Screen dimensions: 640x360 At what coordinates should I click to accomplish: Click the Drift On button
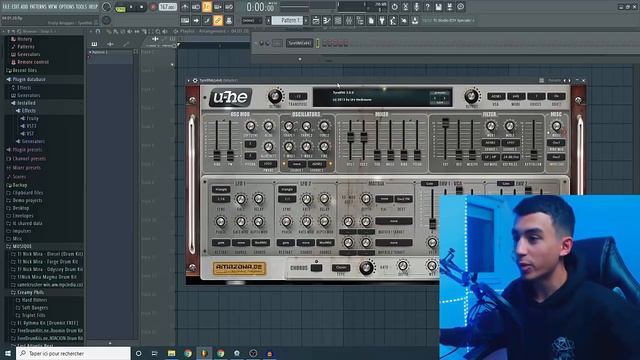coord(556,96)
